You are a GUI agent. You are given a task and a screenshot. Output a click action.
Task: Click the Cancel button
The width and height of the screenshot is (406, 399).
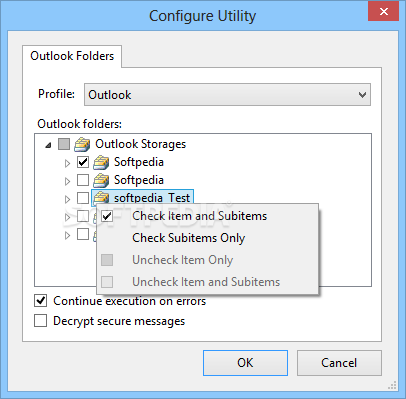click(339, 363)
